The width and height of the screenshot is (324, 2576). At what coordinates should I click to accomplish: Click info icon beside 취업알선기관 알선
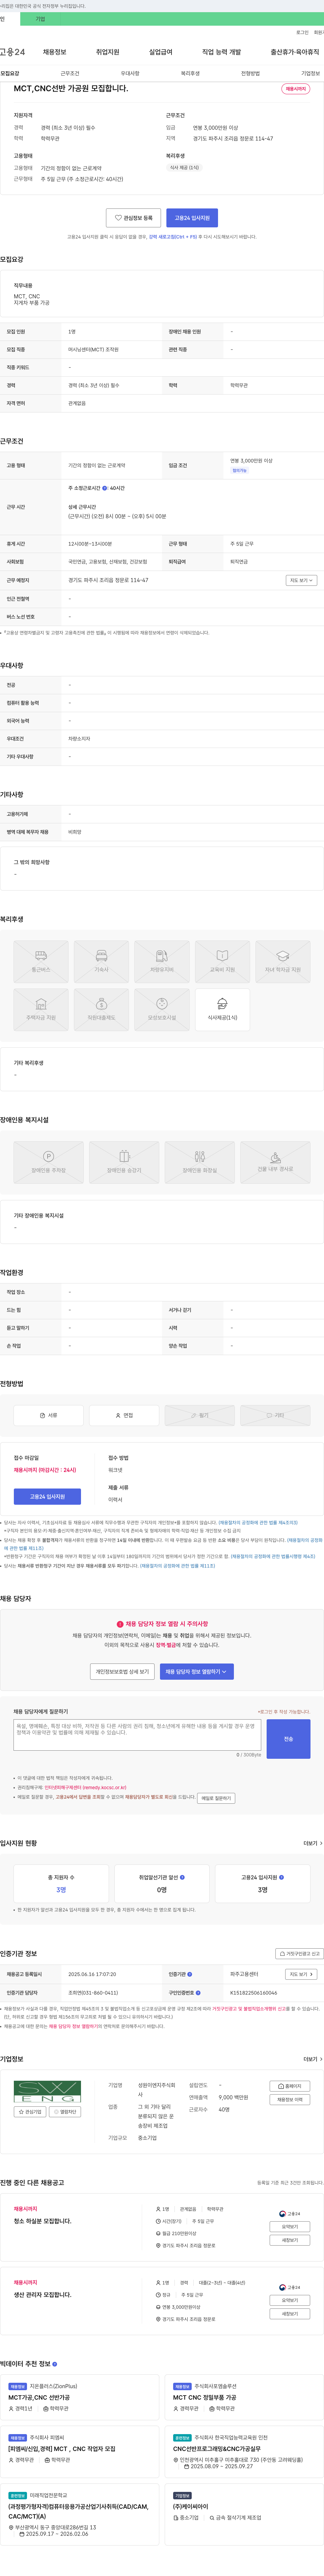[182, 1877]
